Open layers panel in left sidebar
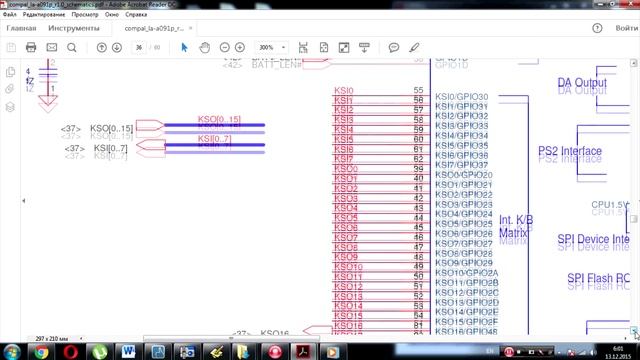The image size is (640, 360). pyautogui.click(x=10, y=107)
